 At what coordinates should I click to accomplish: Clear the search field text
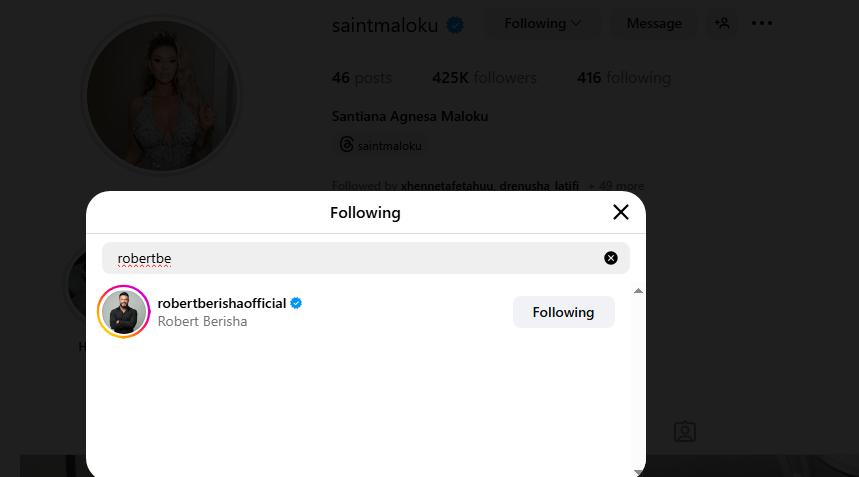click(611, 258)
